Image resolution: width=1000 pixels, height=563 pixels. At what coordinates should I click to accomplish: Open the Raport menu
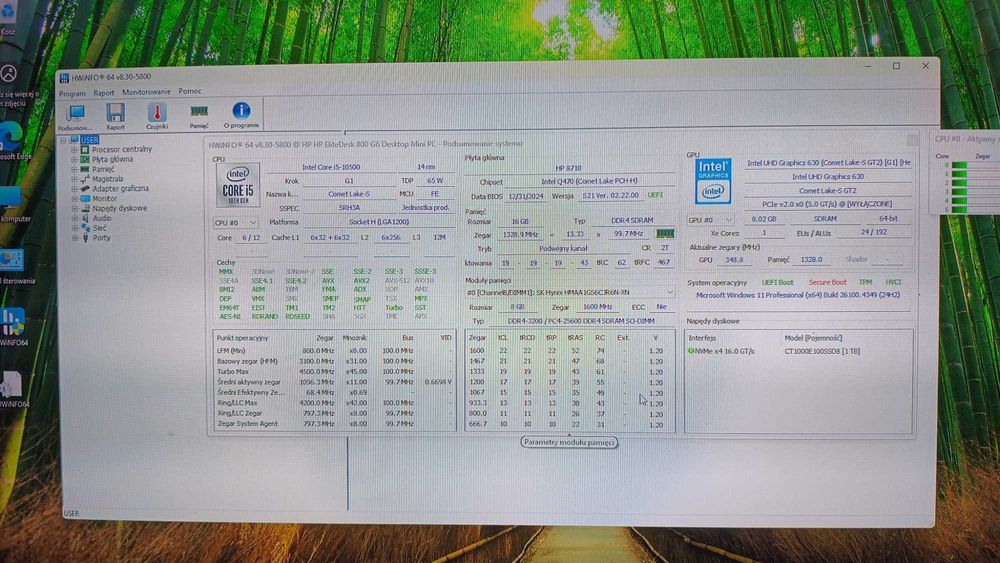103,93
